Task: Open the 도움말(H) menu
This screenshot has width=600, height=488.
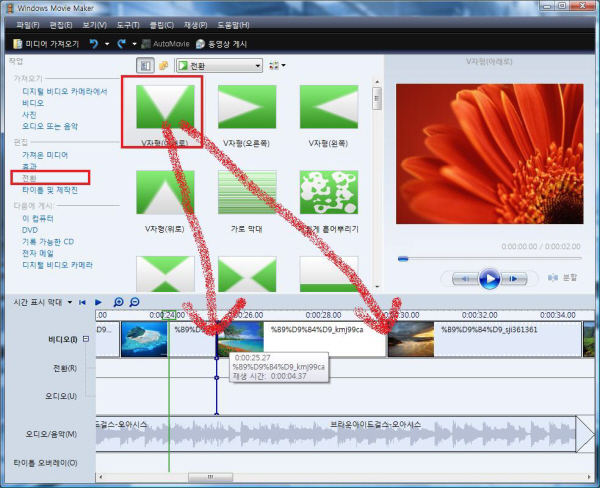Action: [233, 25]
